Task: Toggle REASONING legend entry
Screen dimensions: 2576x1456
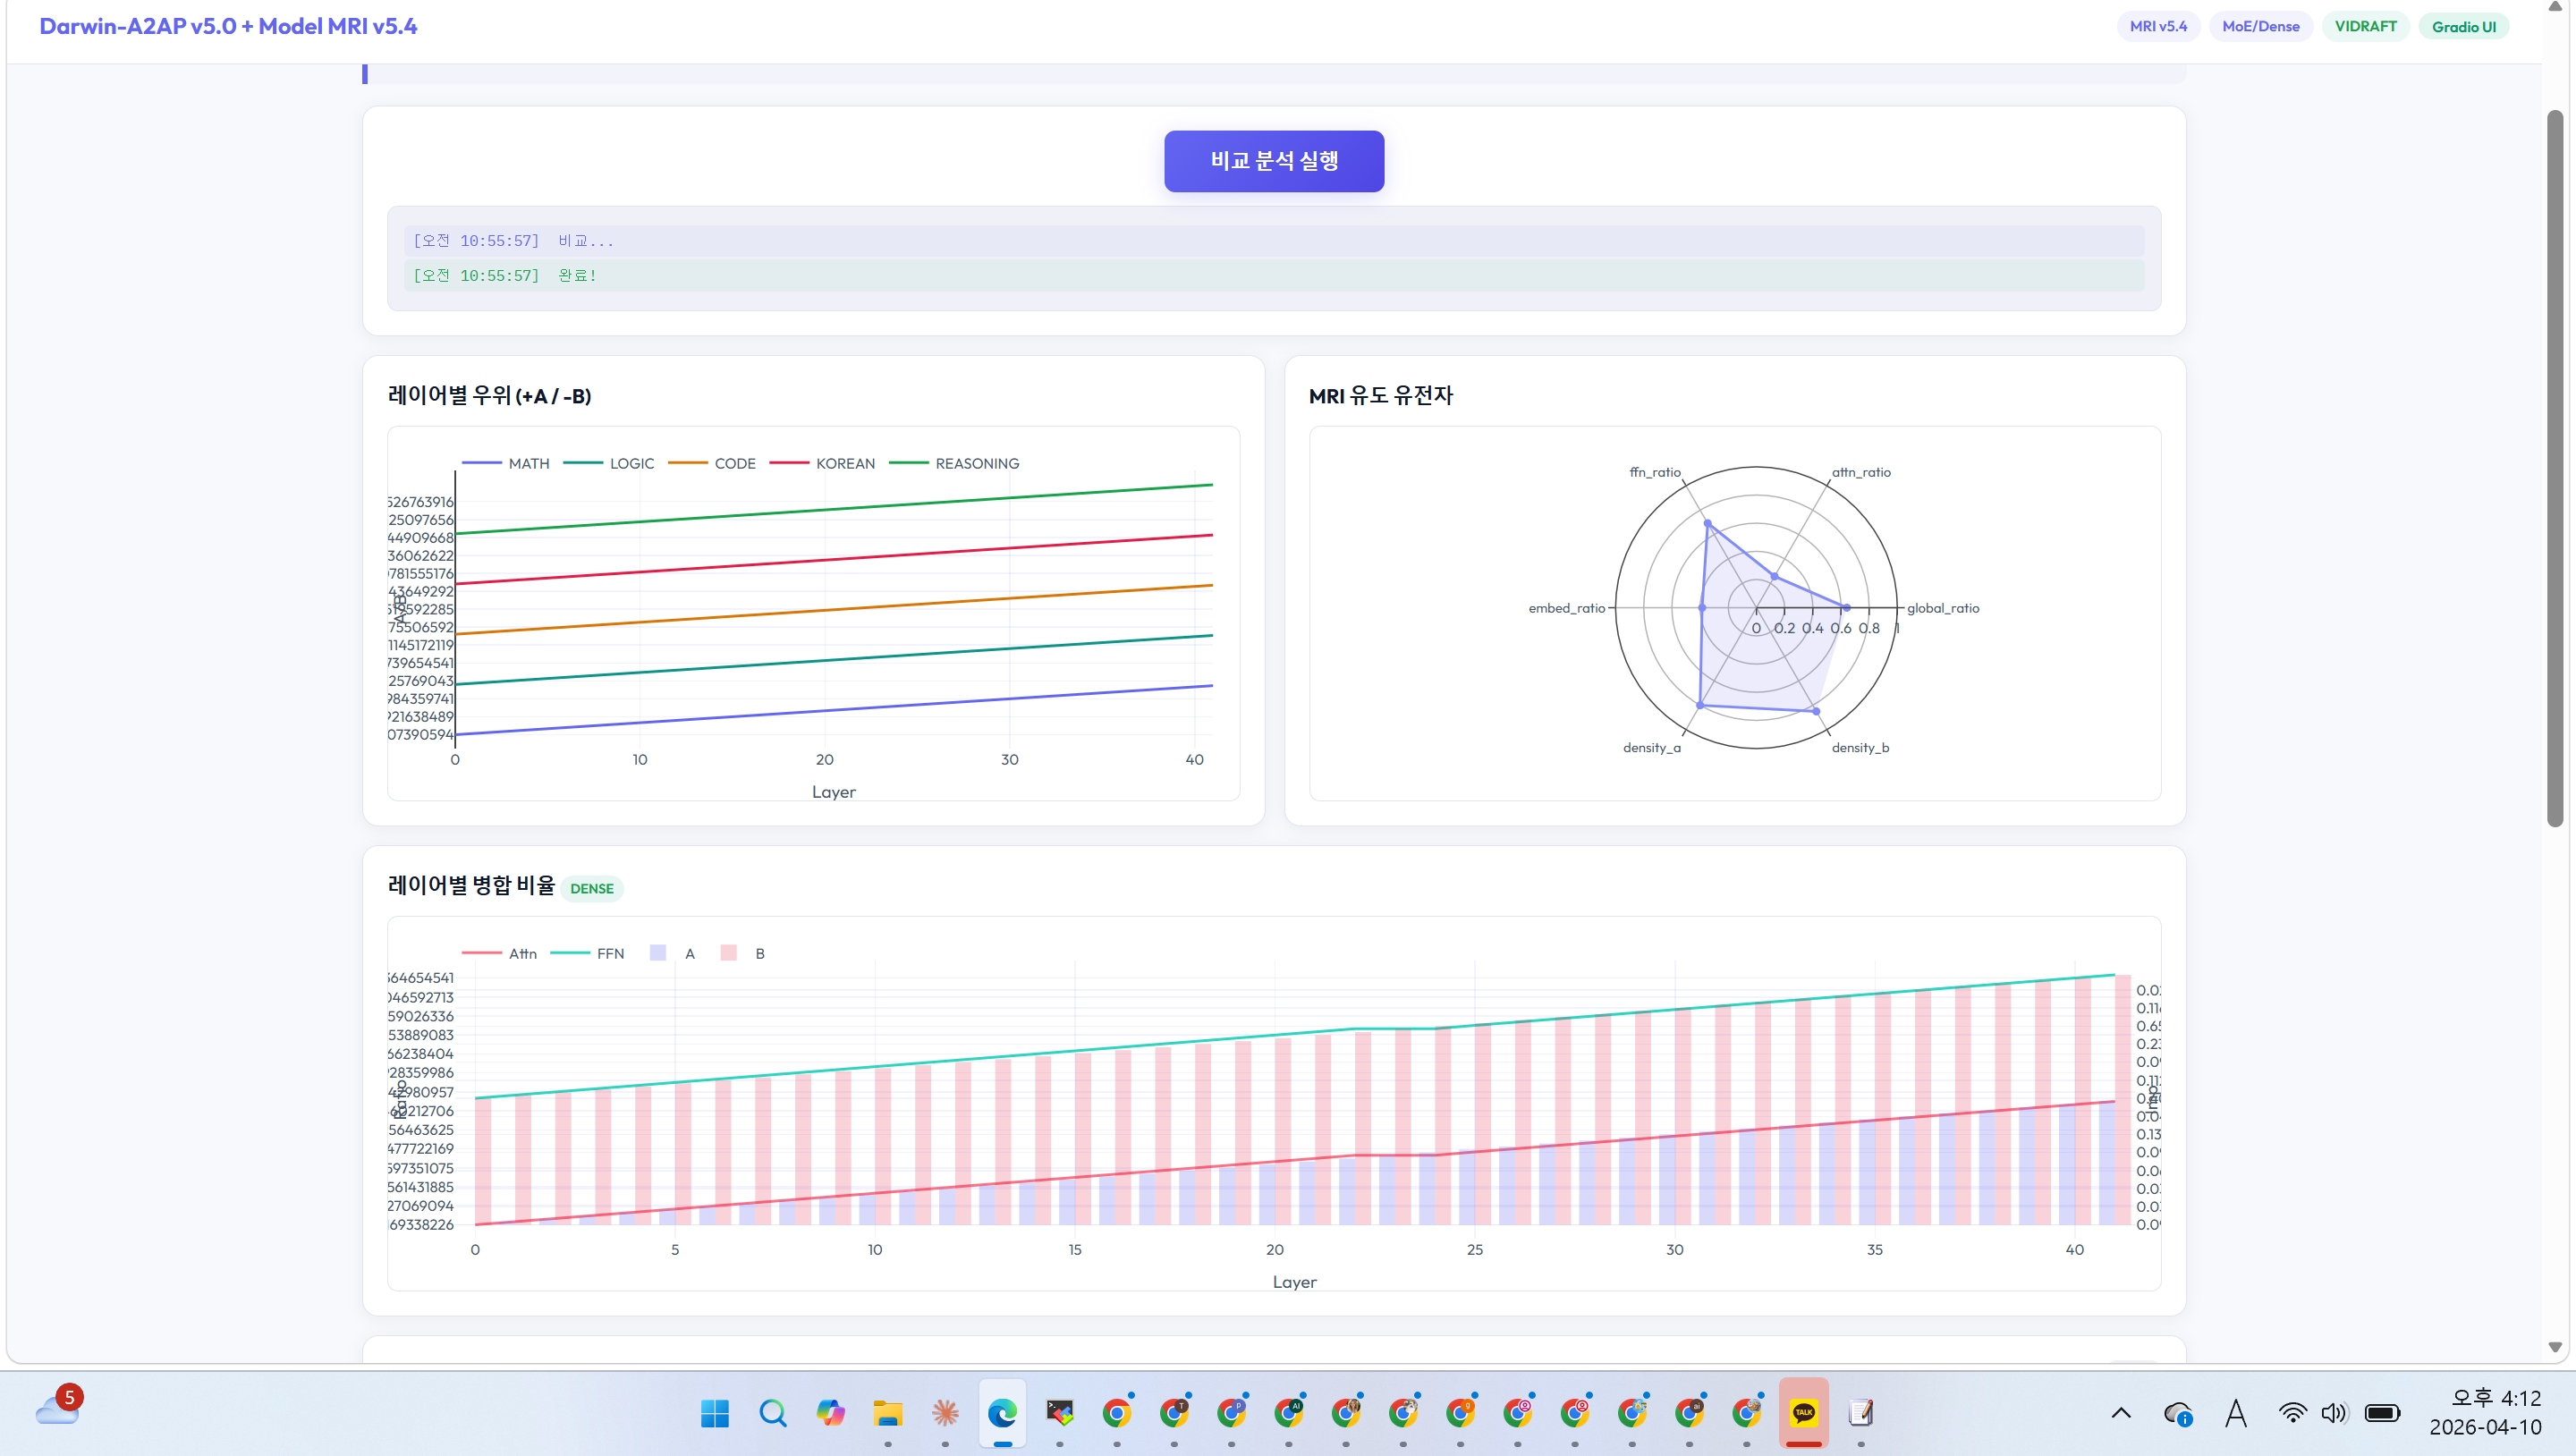Action: [x=976, y=463]
